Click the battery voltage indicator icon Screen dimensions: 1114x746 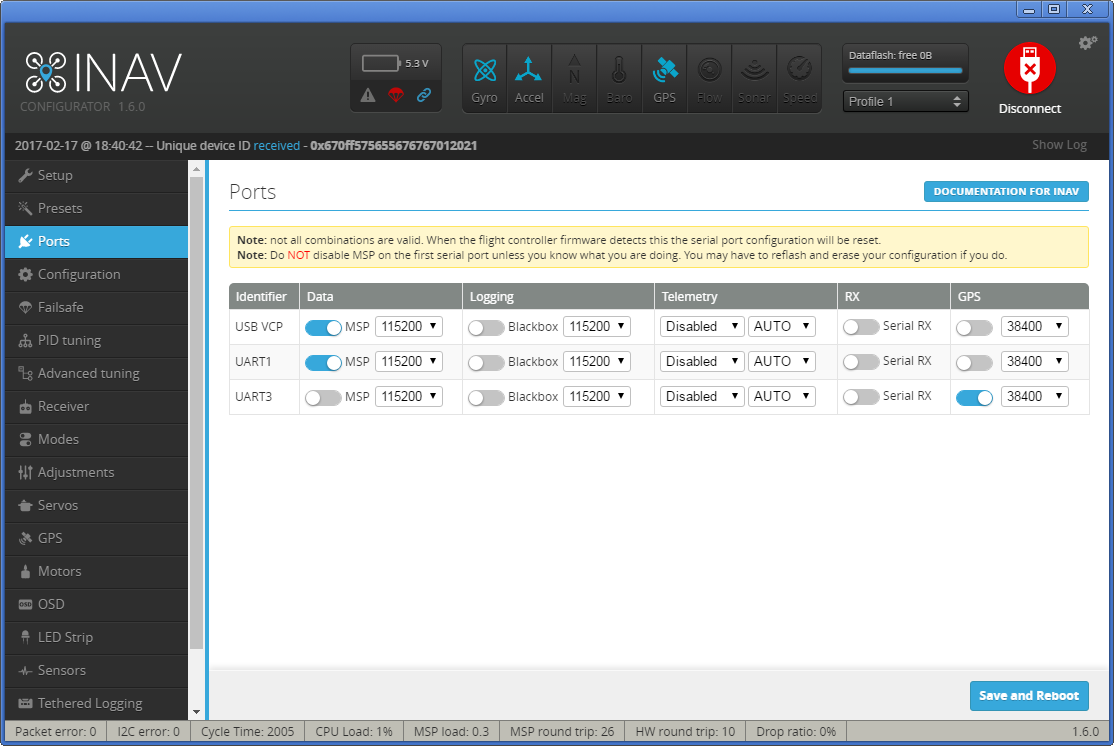tap(382, 63)
